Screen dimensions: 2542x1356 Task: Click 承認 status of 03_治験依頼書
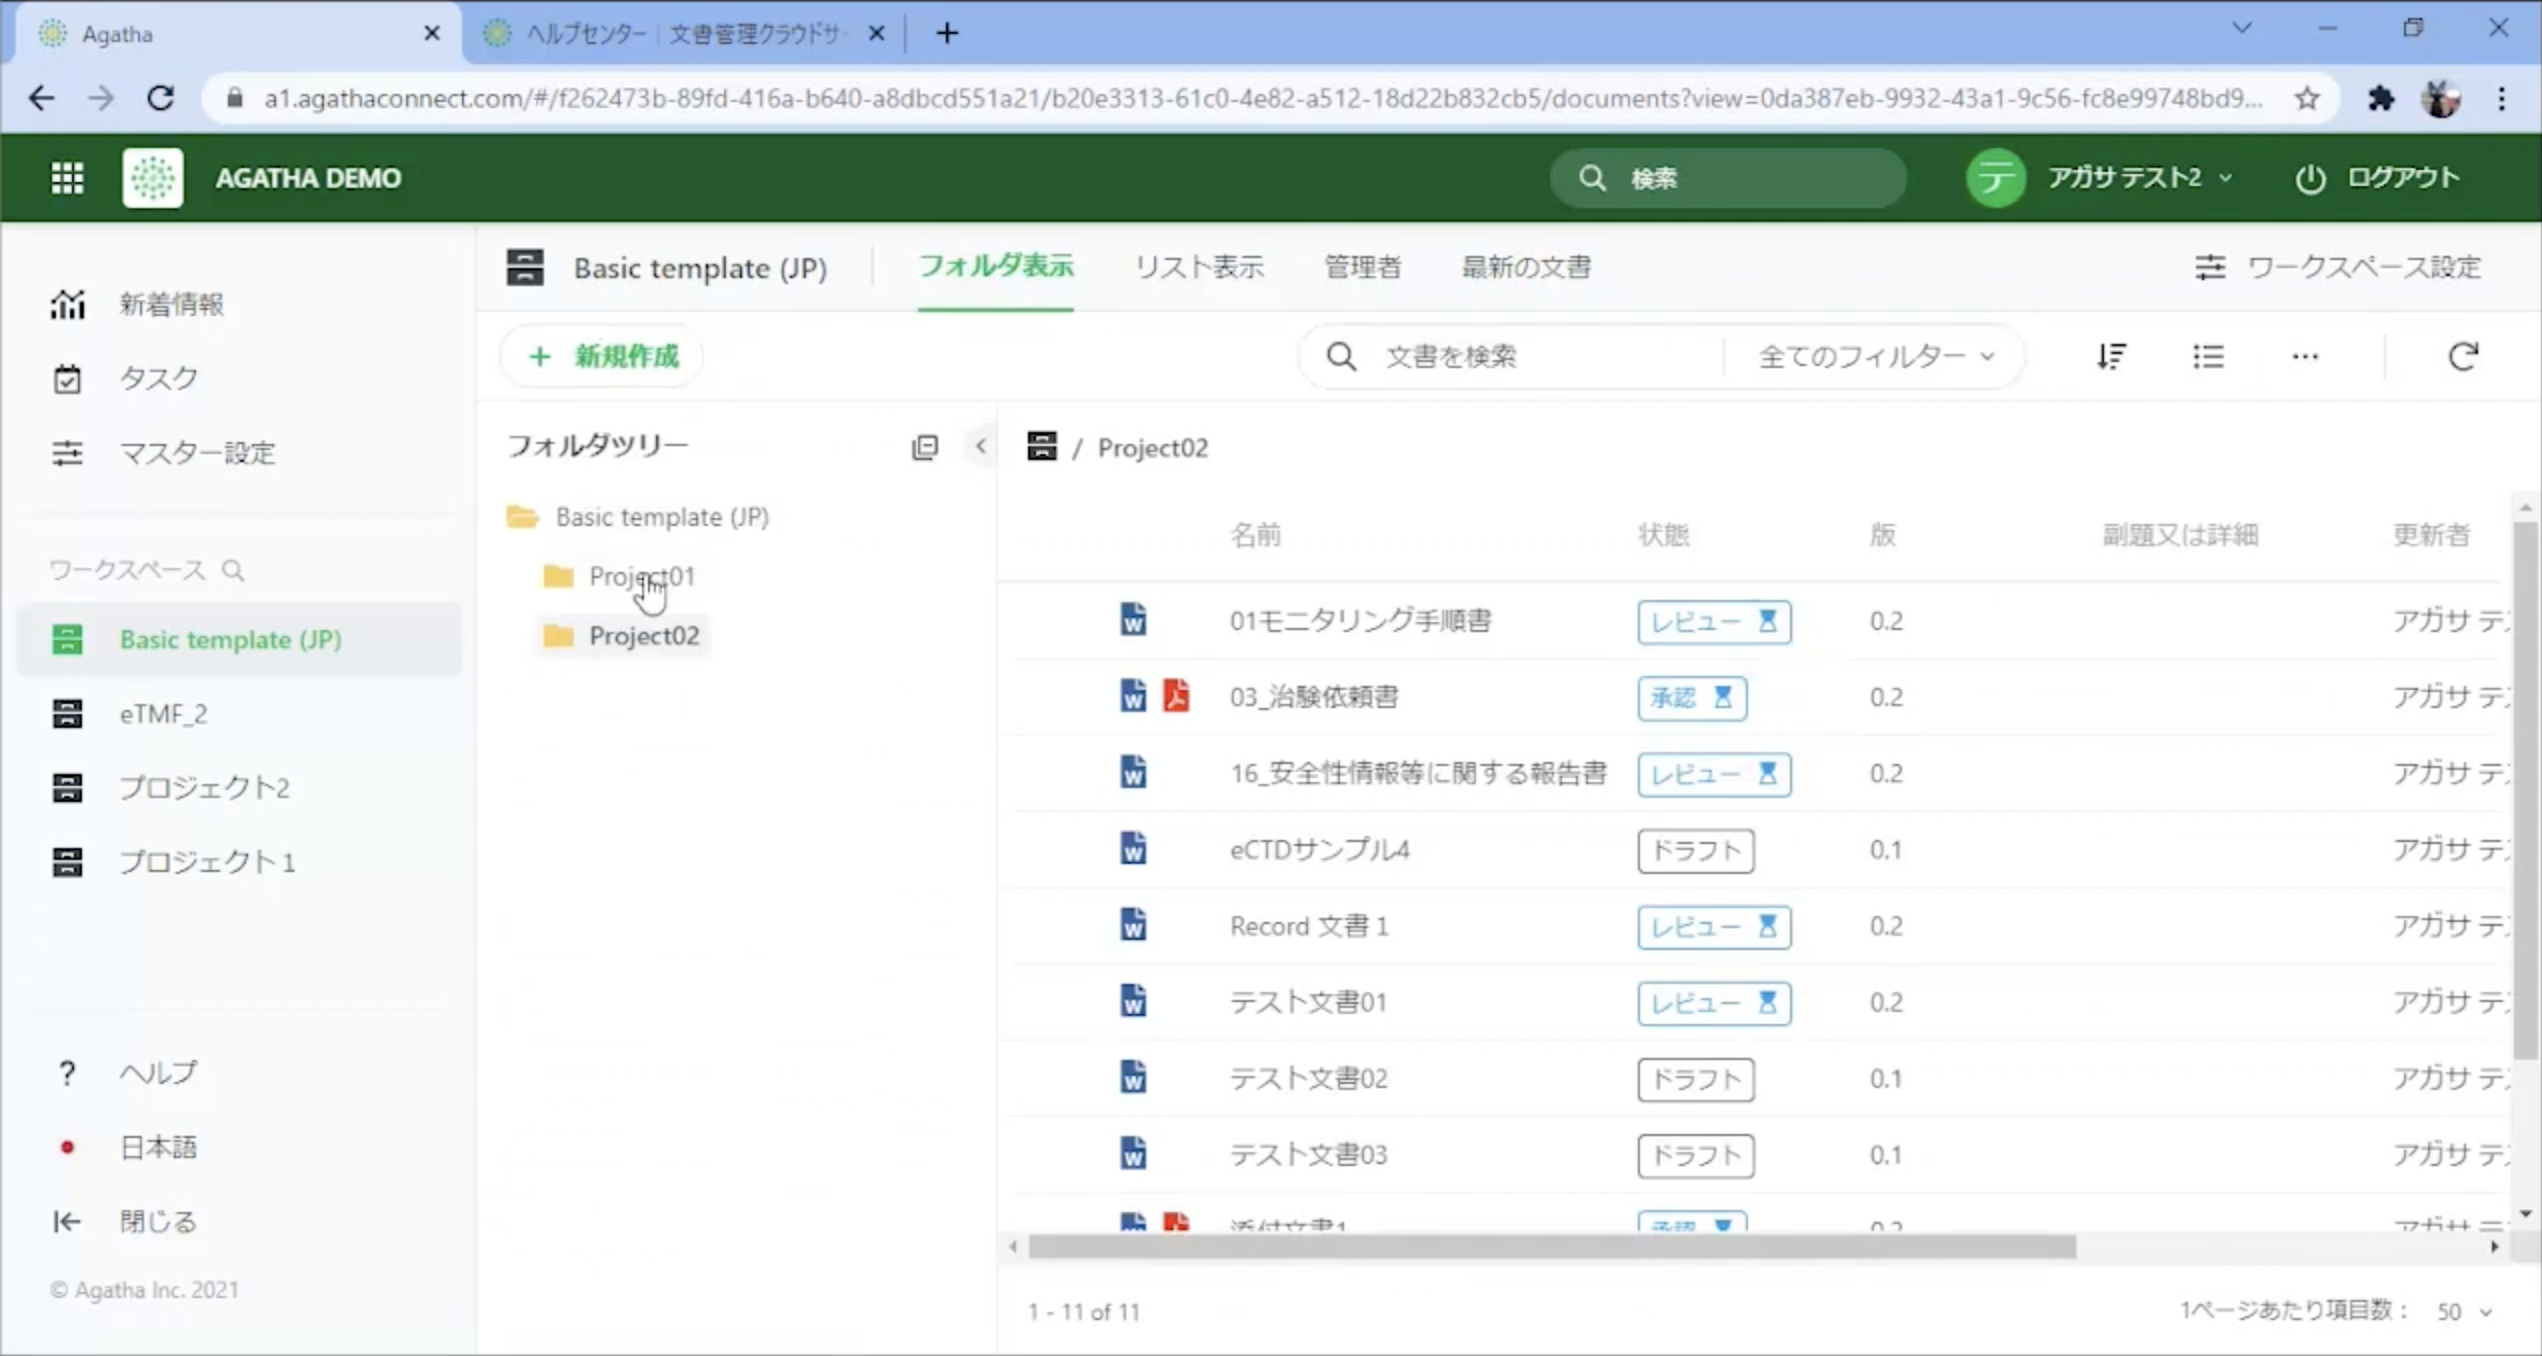point(1692,697)
